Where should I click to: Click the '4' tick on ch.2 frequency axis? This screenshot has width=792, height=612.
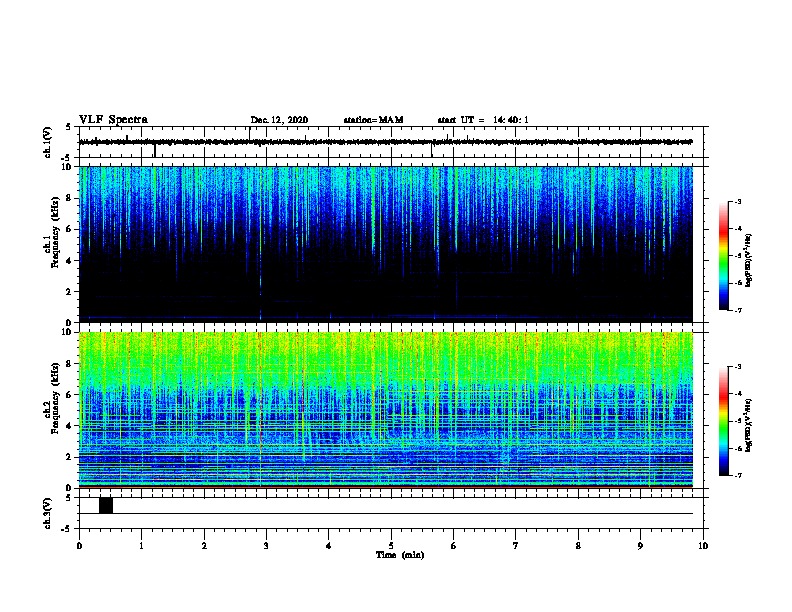tap(69, 426)
